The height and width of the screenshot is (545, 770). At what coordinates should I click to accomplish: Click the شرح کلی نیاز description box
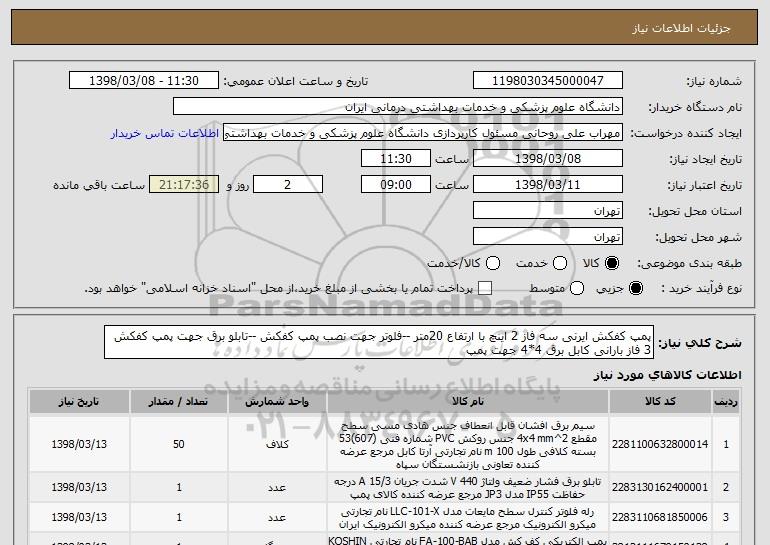click(x=379, y=342)
